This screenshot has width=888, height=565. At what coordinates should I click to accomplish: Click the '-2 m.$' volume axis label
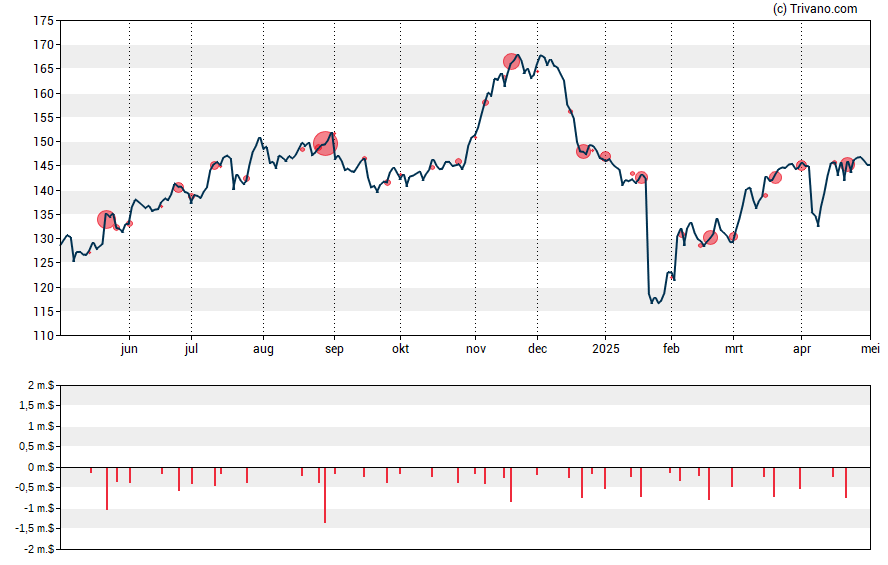click(39, 549)
